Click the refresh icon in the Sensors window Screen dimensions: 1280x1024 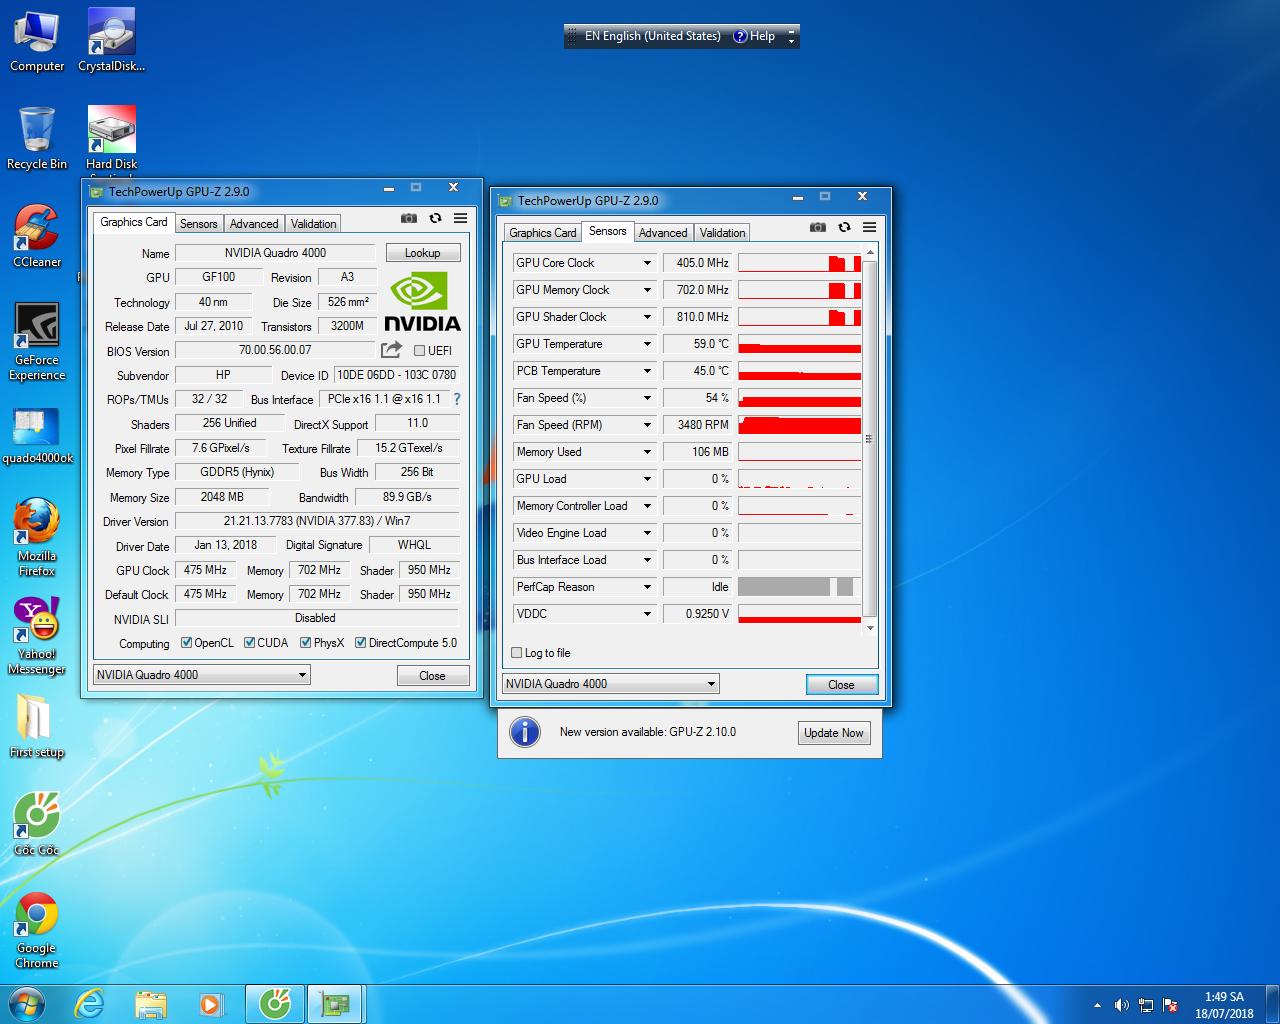[844, 227]
